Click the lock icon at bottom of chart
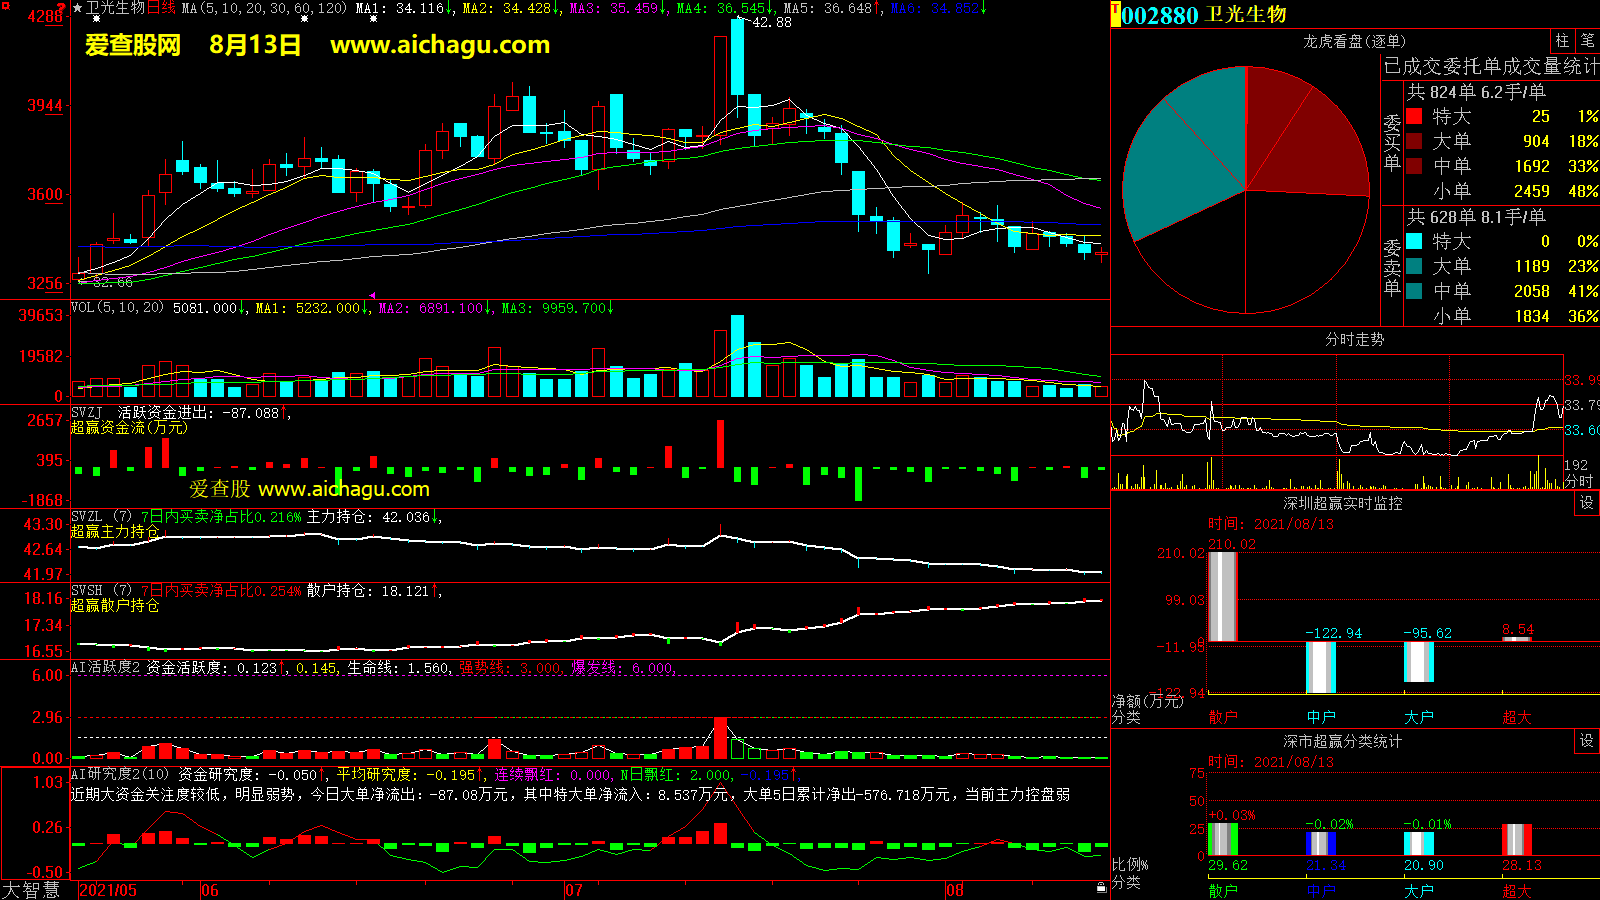Viewport: 1600px width, 900px height. [x=1101, y=887]
